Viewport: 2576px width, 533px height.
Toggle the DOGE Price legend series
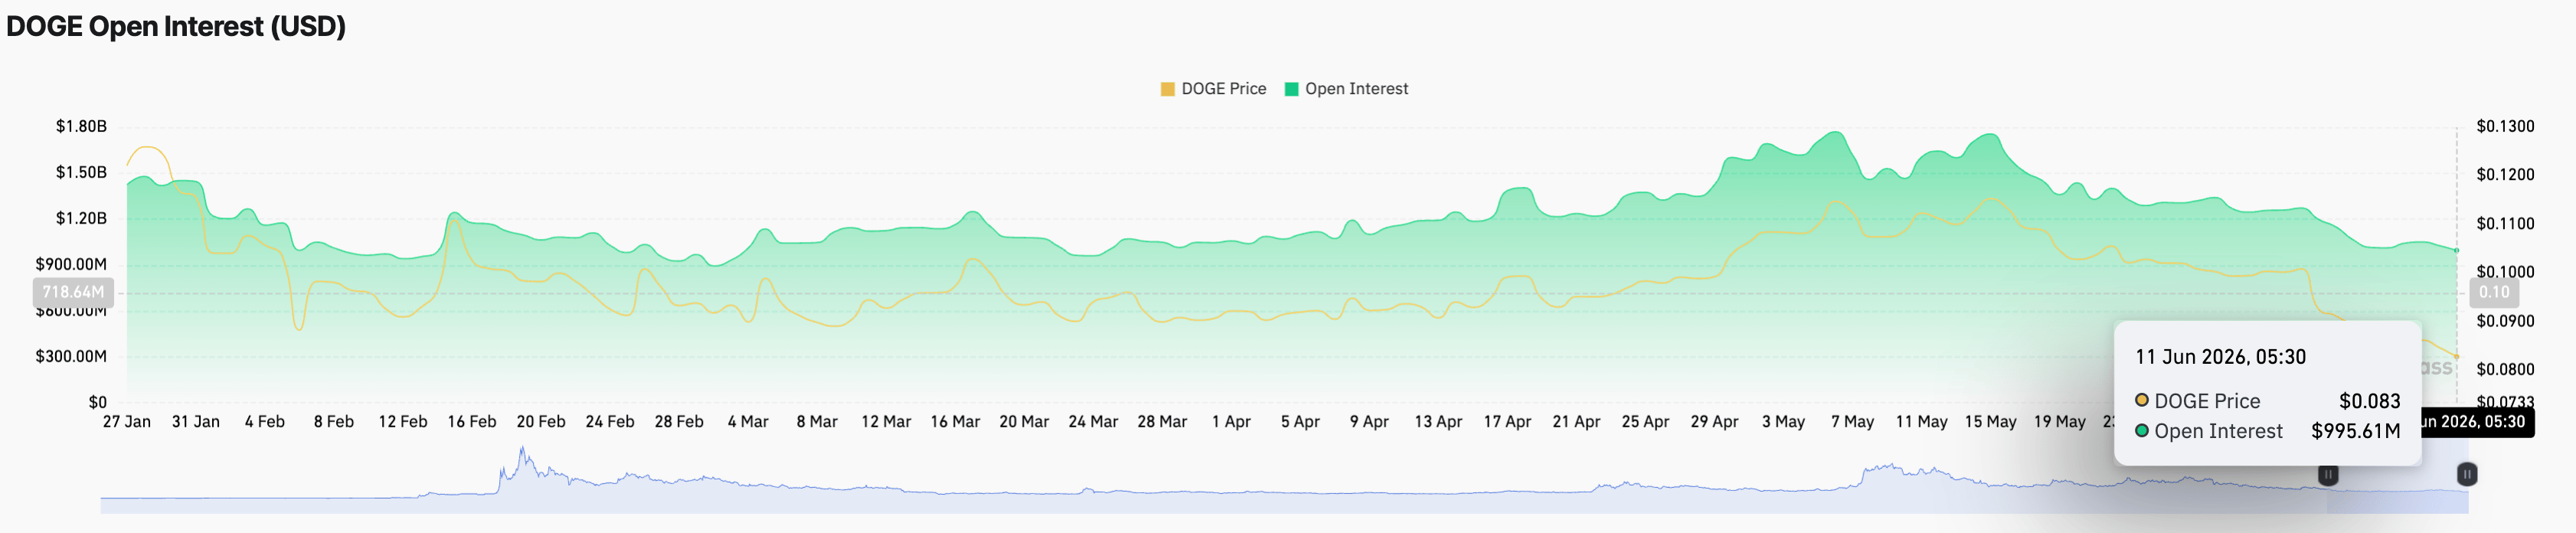1213,89
